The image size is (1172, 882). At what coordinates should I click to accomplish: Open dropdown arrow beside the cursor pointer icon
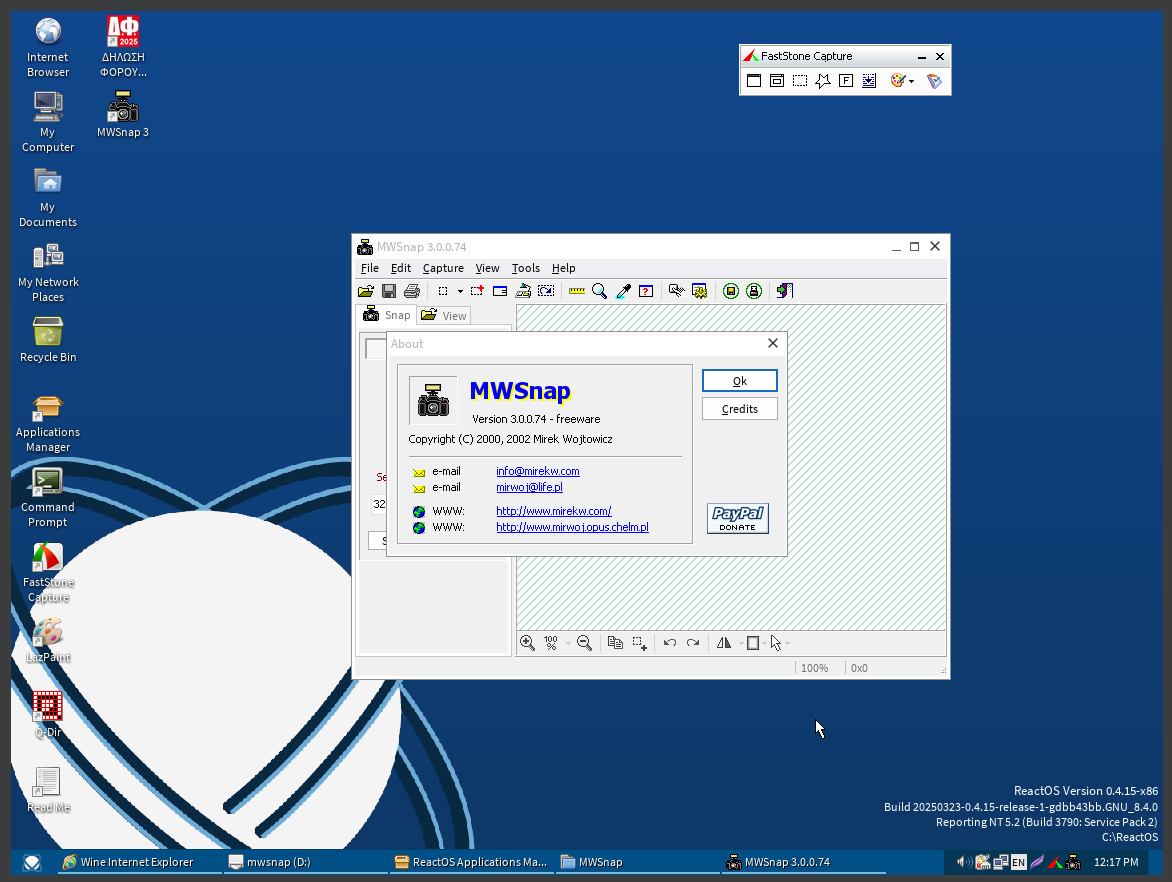click(x=787, y=643)
